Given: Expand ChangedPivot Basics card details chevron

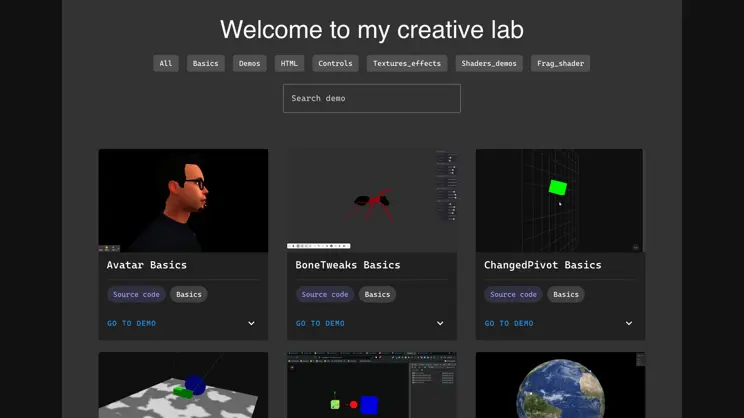Looking at the screenshot, I should 629,323.
